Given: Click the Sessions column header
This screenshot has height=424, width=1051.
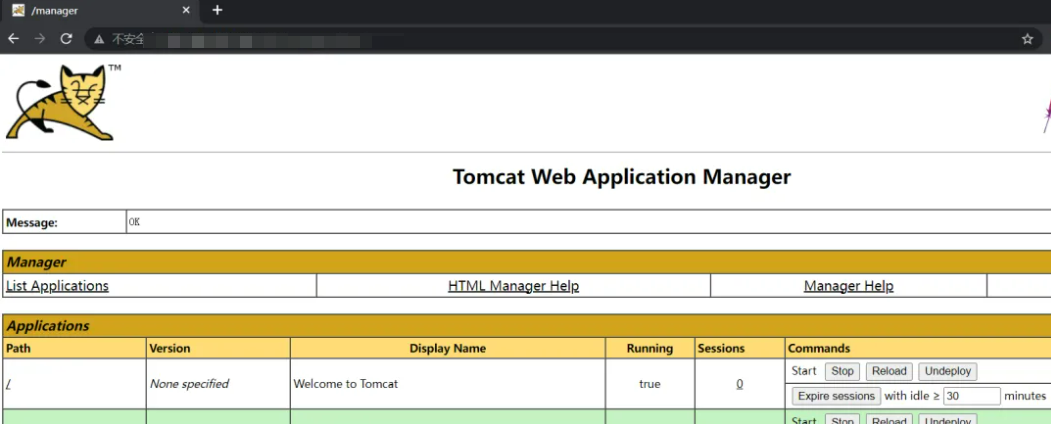Looking at the screenshot, I should coord(740,348).
